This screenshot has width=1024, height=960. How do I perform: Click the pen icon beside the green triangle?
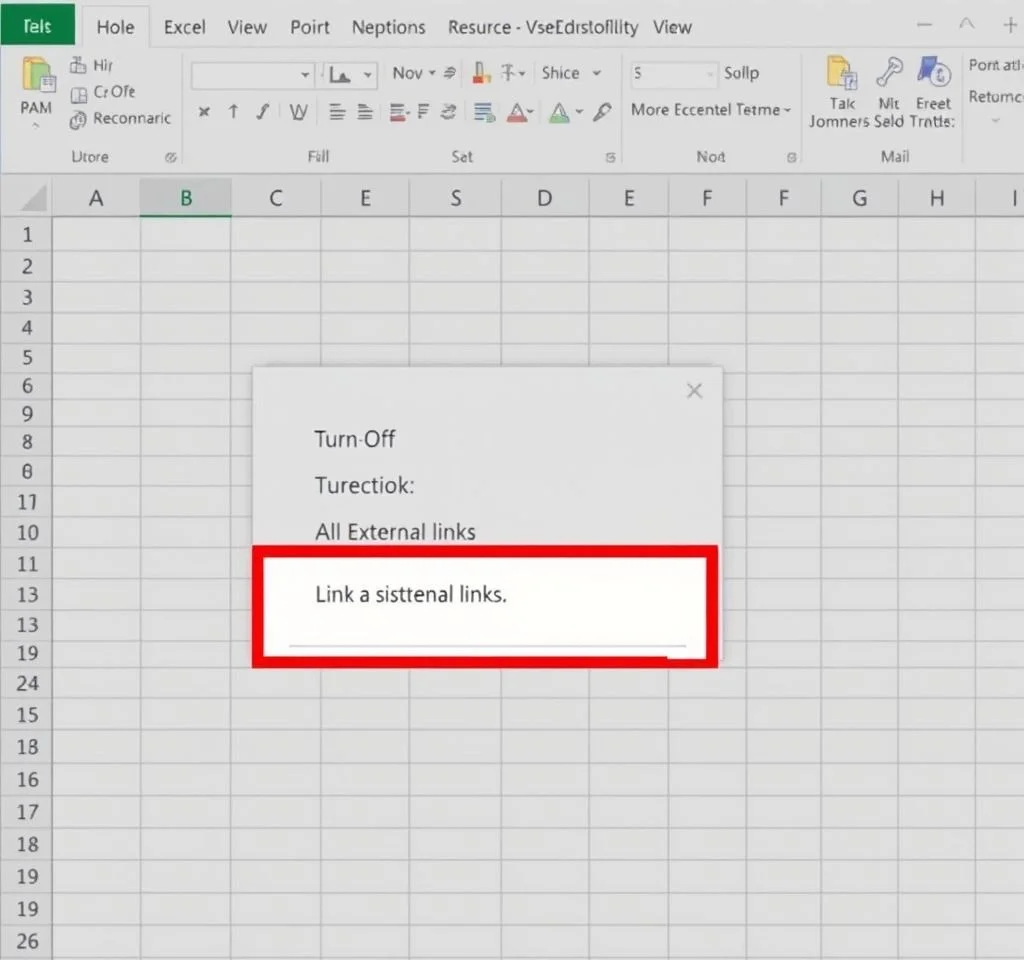(x=602, y=112)
